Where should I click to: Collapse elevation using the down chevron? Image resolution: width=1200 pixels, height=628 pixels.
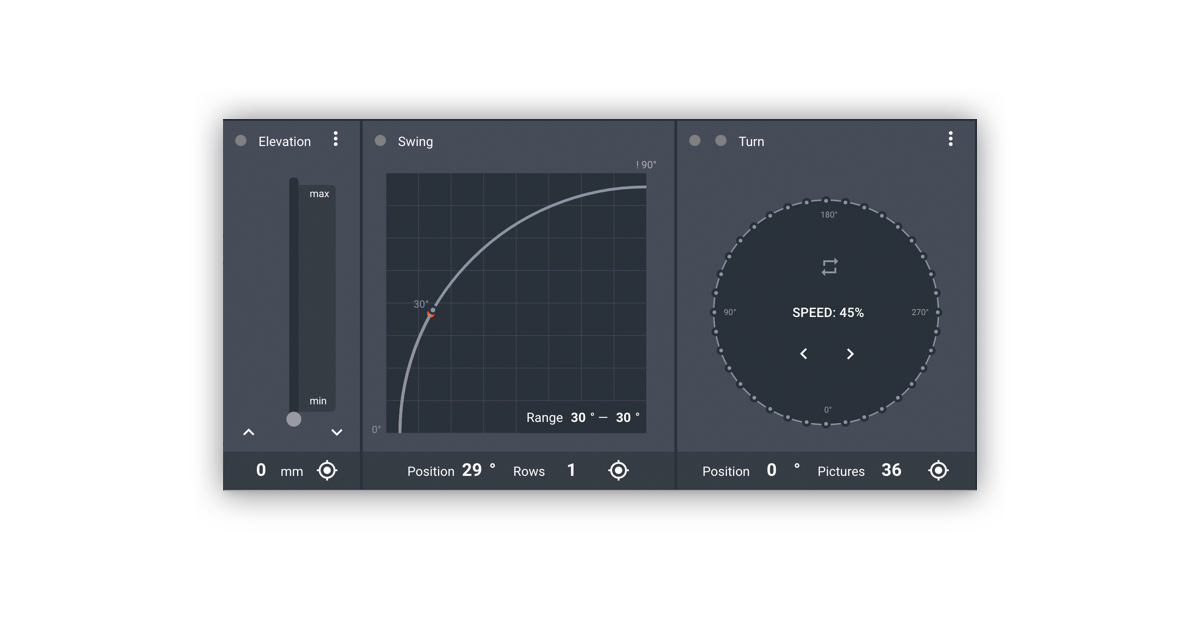tap(337, 432)
